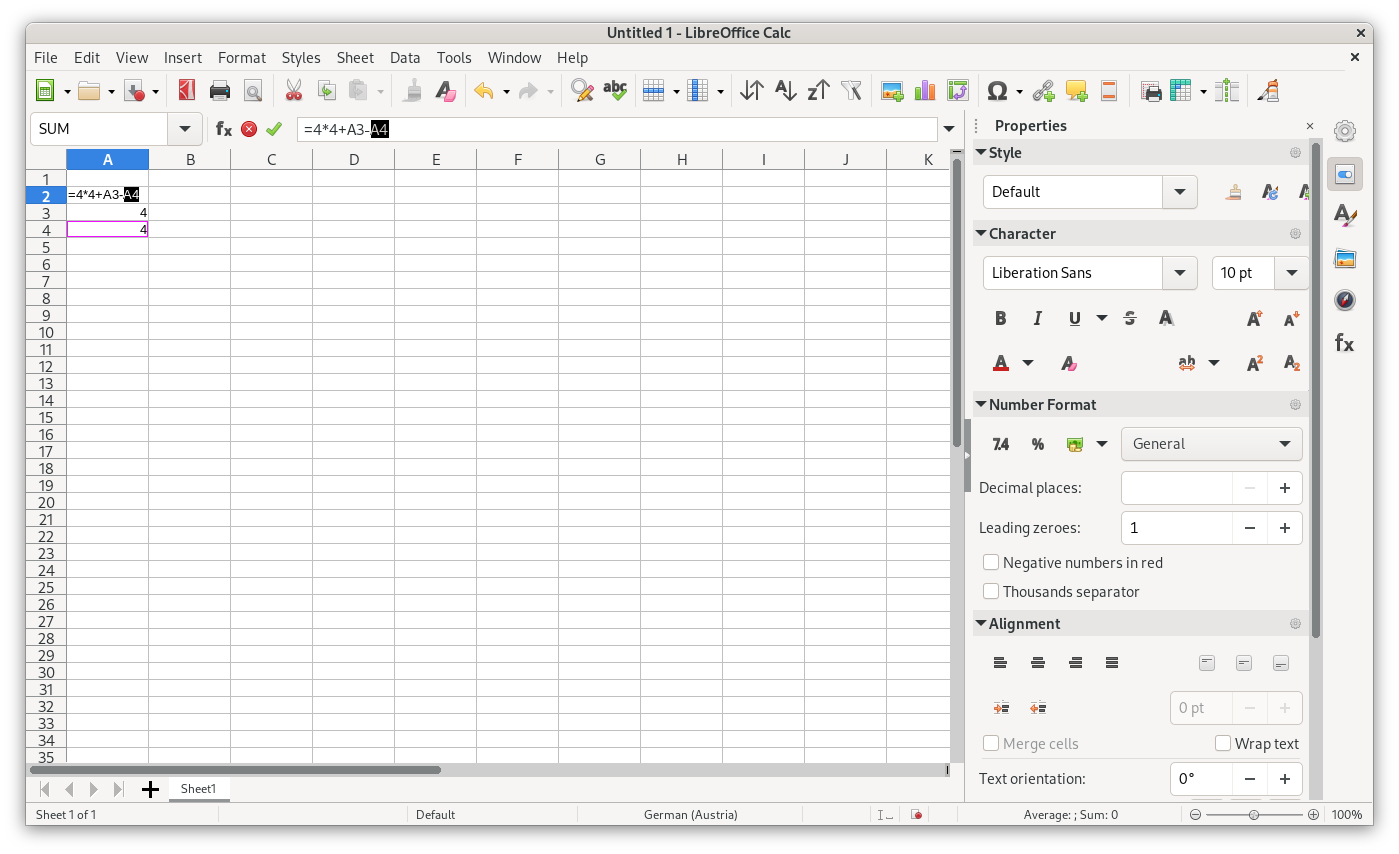
Task: Click the Insert Special Character omega icon
Action: coord(996,91)
